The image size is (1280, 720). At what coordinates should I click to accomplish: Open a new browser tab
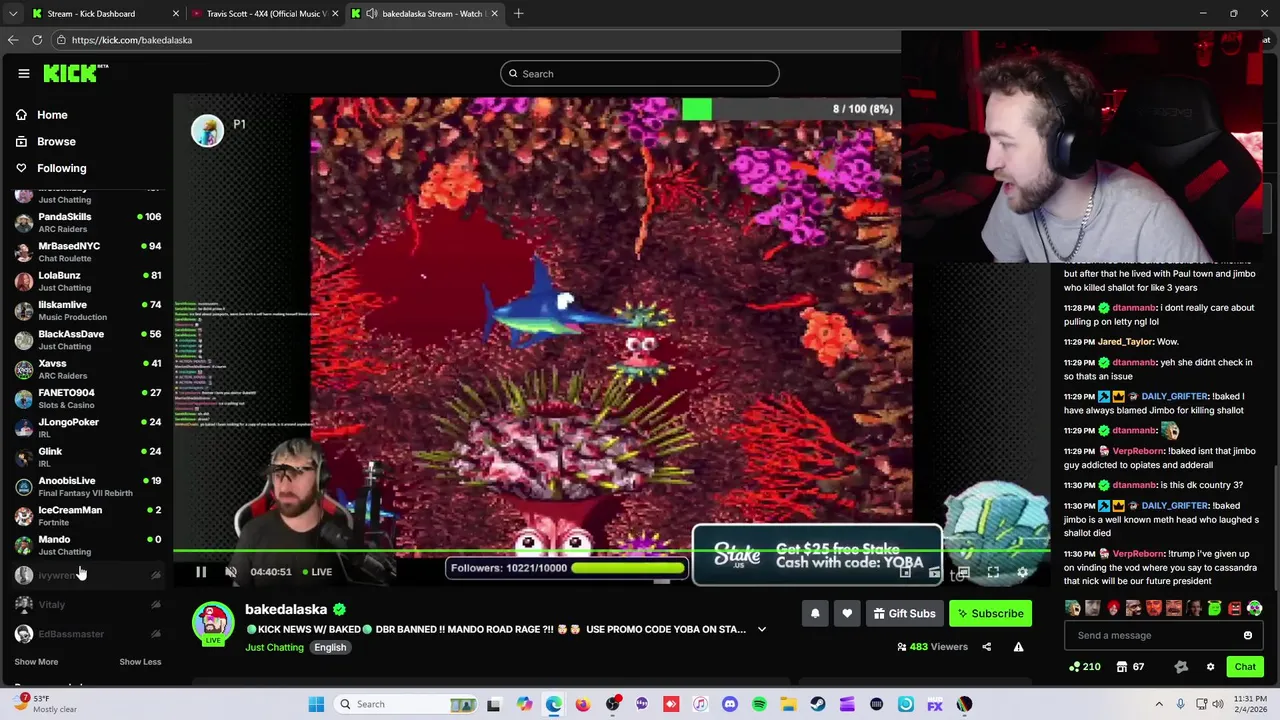tap(518, 13)
